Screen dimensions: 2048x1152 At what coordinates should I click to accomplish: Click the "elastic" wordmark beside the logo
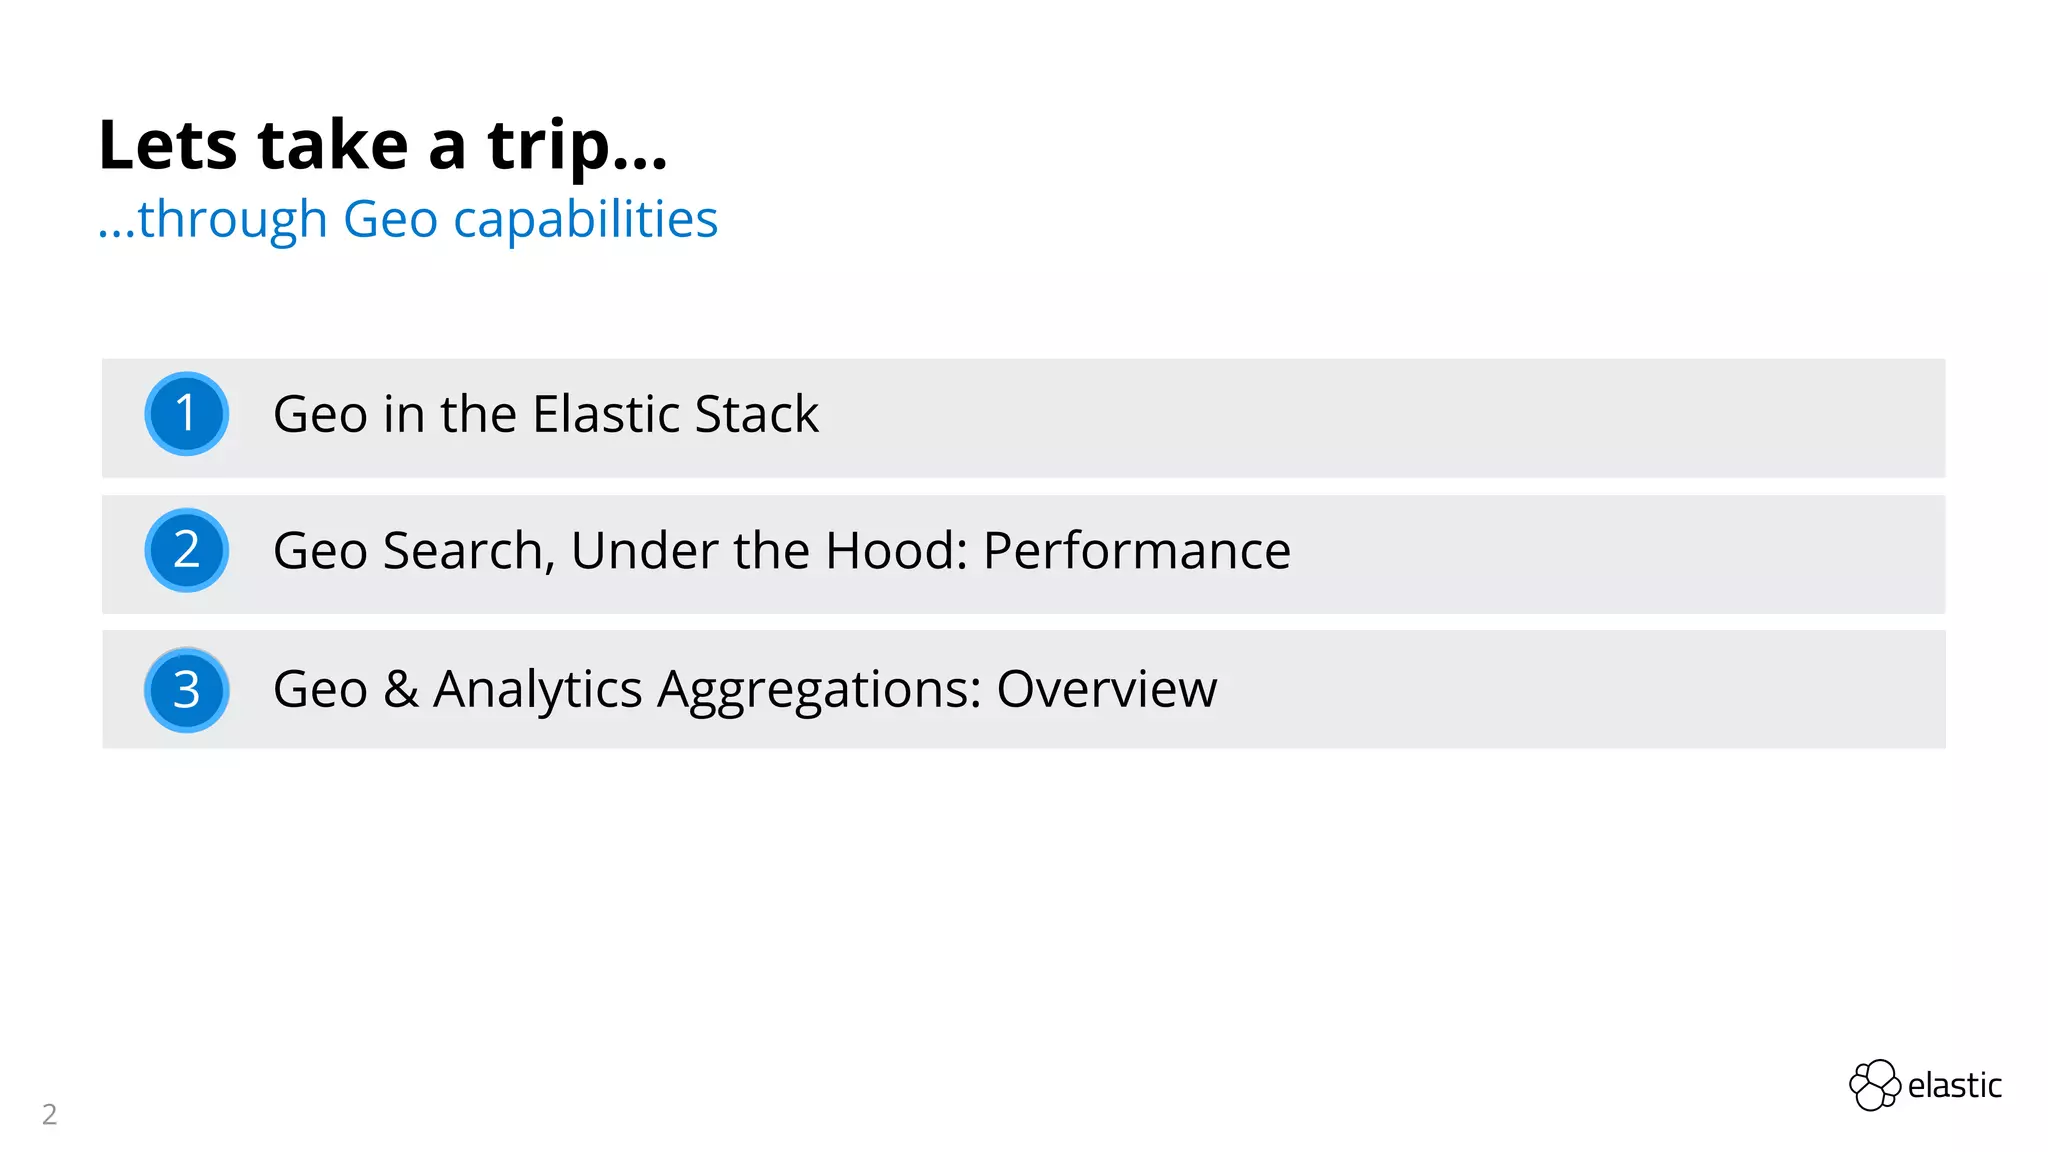(1954, 1086)
